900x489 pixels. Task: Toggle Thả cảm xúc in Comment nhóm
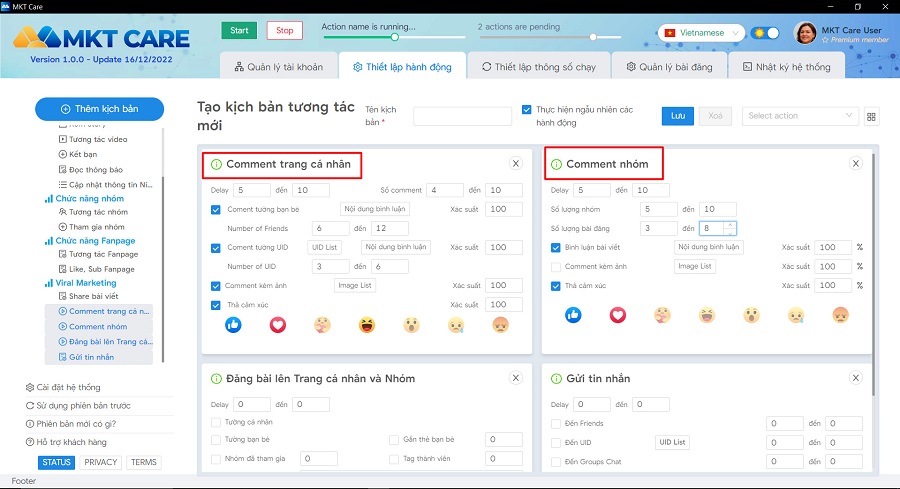pyautogui.click(x=556, y=286)
